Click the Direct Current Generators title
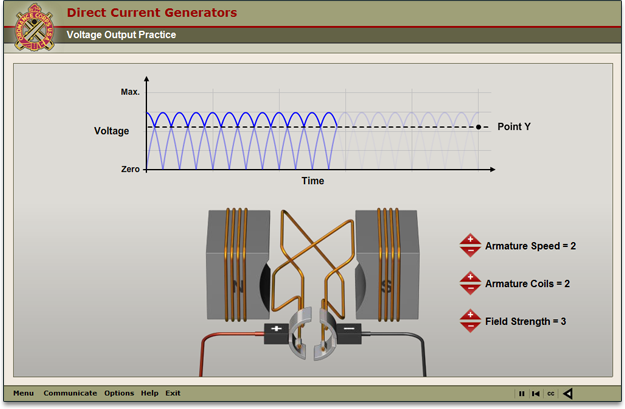The height and width of the screenshot is (409, 625). point(152,12)
